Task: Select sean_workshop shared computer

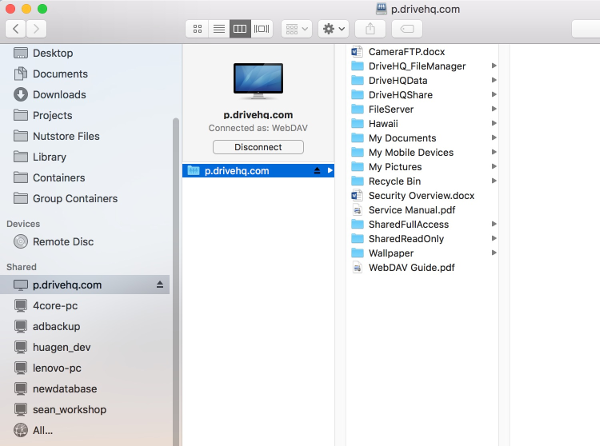Action: tap(60, 409)
